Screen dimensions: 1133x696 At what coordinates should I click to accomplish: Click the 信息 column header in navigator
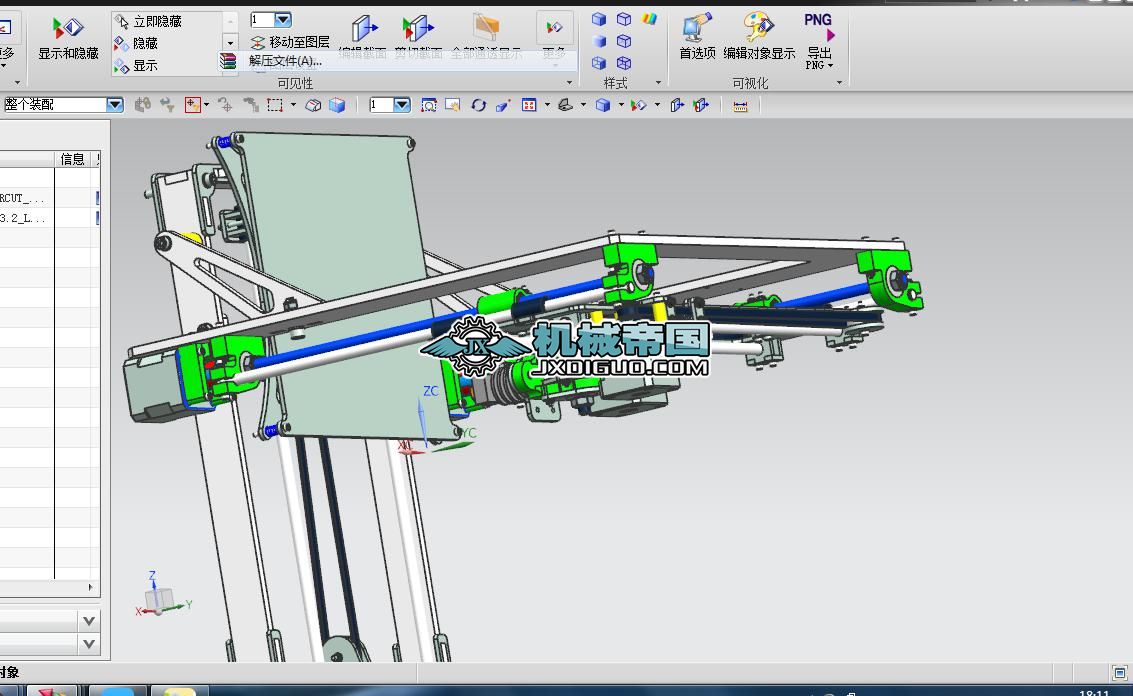tap(73, 159)
